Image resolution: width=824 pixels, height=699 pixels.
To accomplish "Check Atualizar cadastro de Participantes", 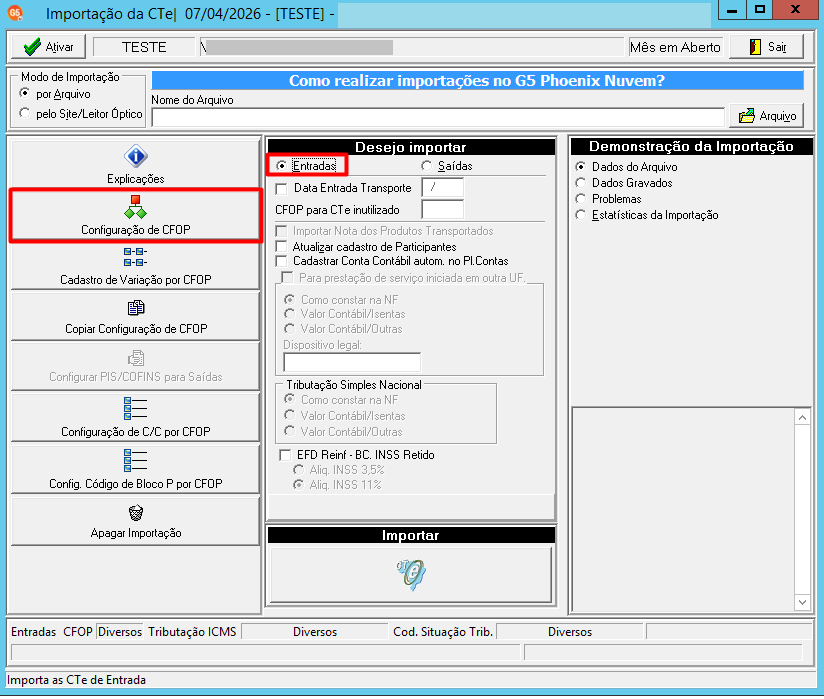I will point(282,246).
